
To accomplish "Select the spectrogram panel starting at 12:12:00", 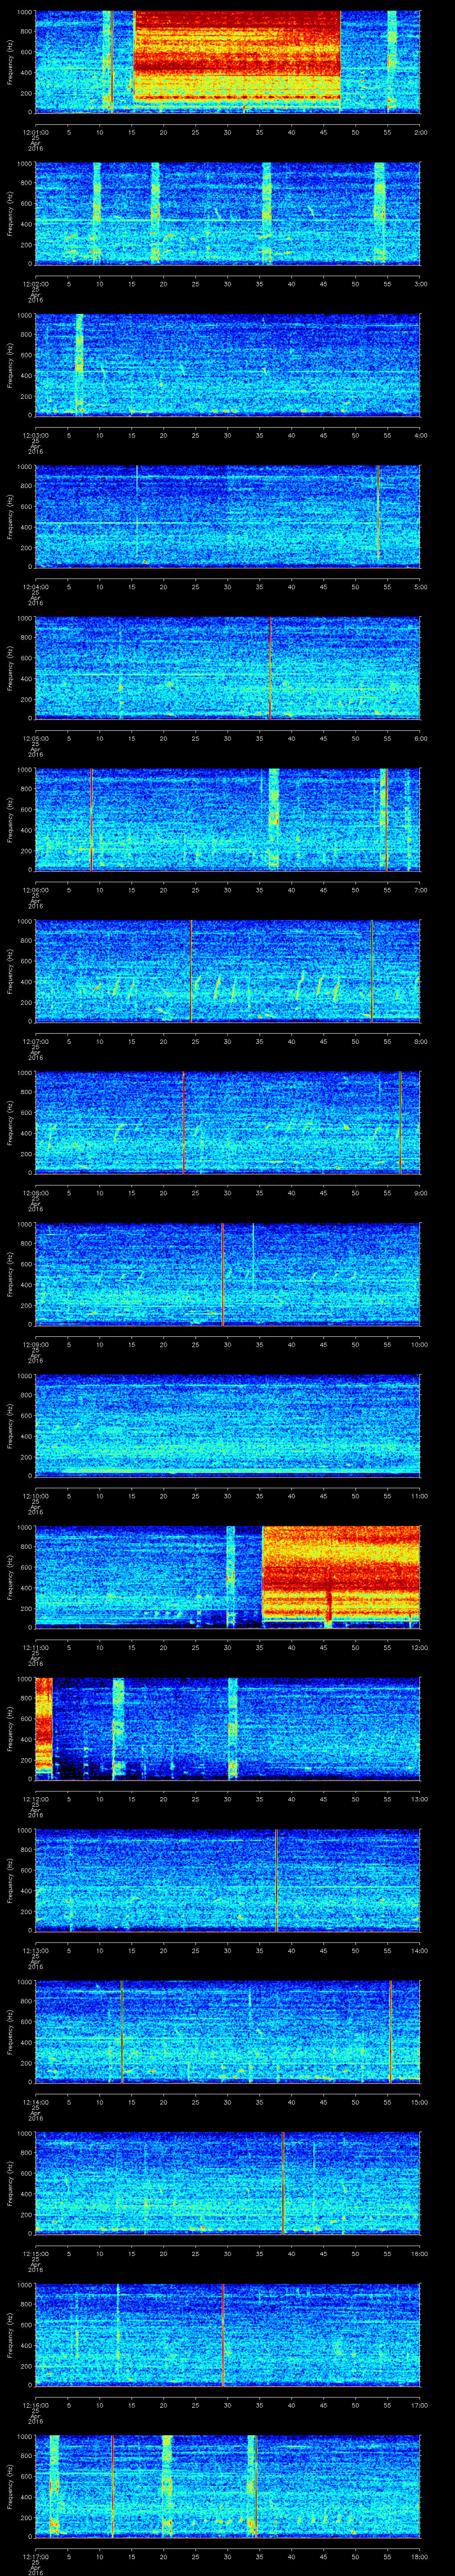I will pyautogui.click(x=228, y=1728).
